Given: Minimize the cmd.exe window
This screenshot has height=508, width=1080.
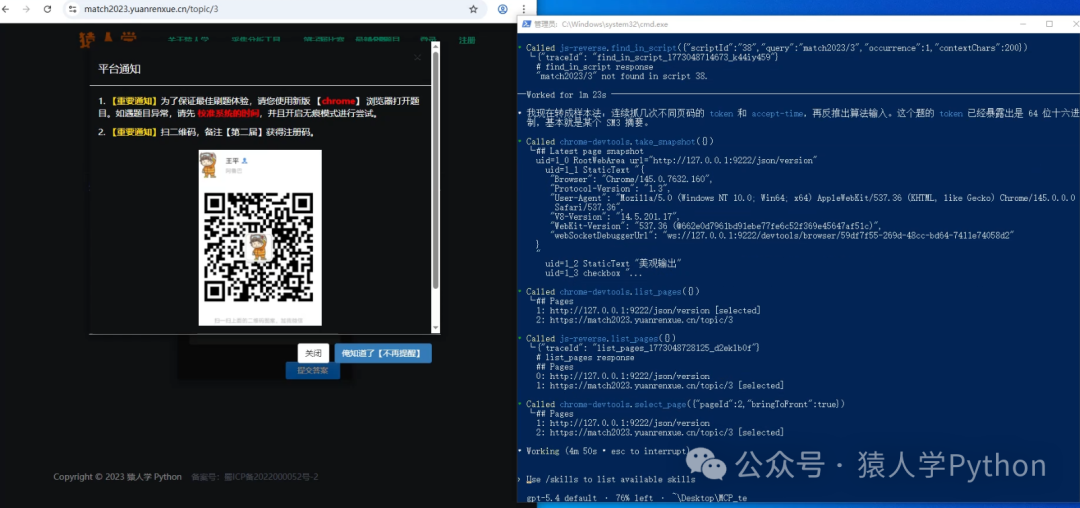Looking at the screenshot, I should (1025, 23).
